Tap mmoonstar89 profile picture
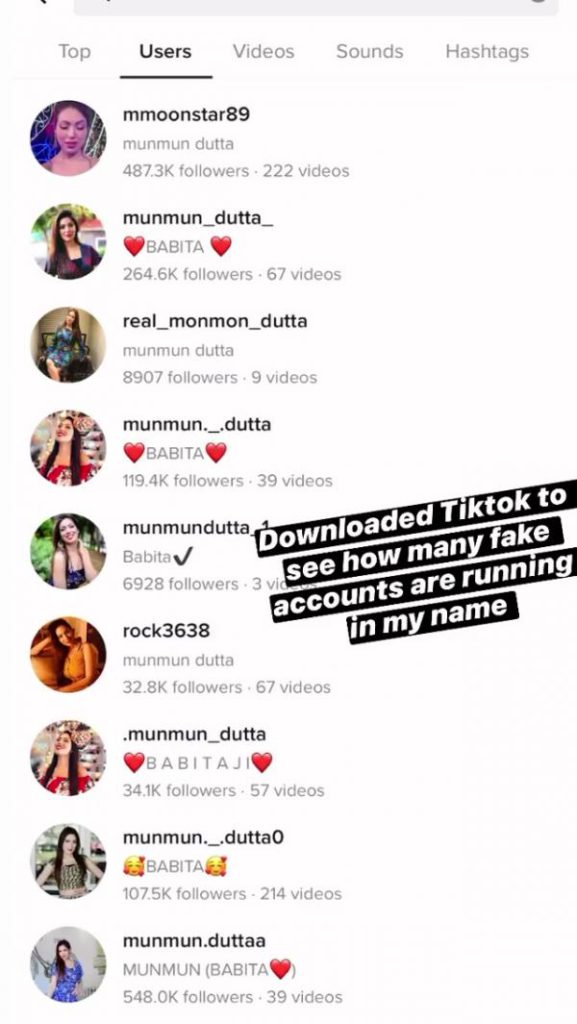Image resolution: width=577 pixels, height=1024 pixels. tap(68, 138)
